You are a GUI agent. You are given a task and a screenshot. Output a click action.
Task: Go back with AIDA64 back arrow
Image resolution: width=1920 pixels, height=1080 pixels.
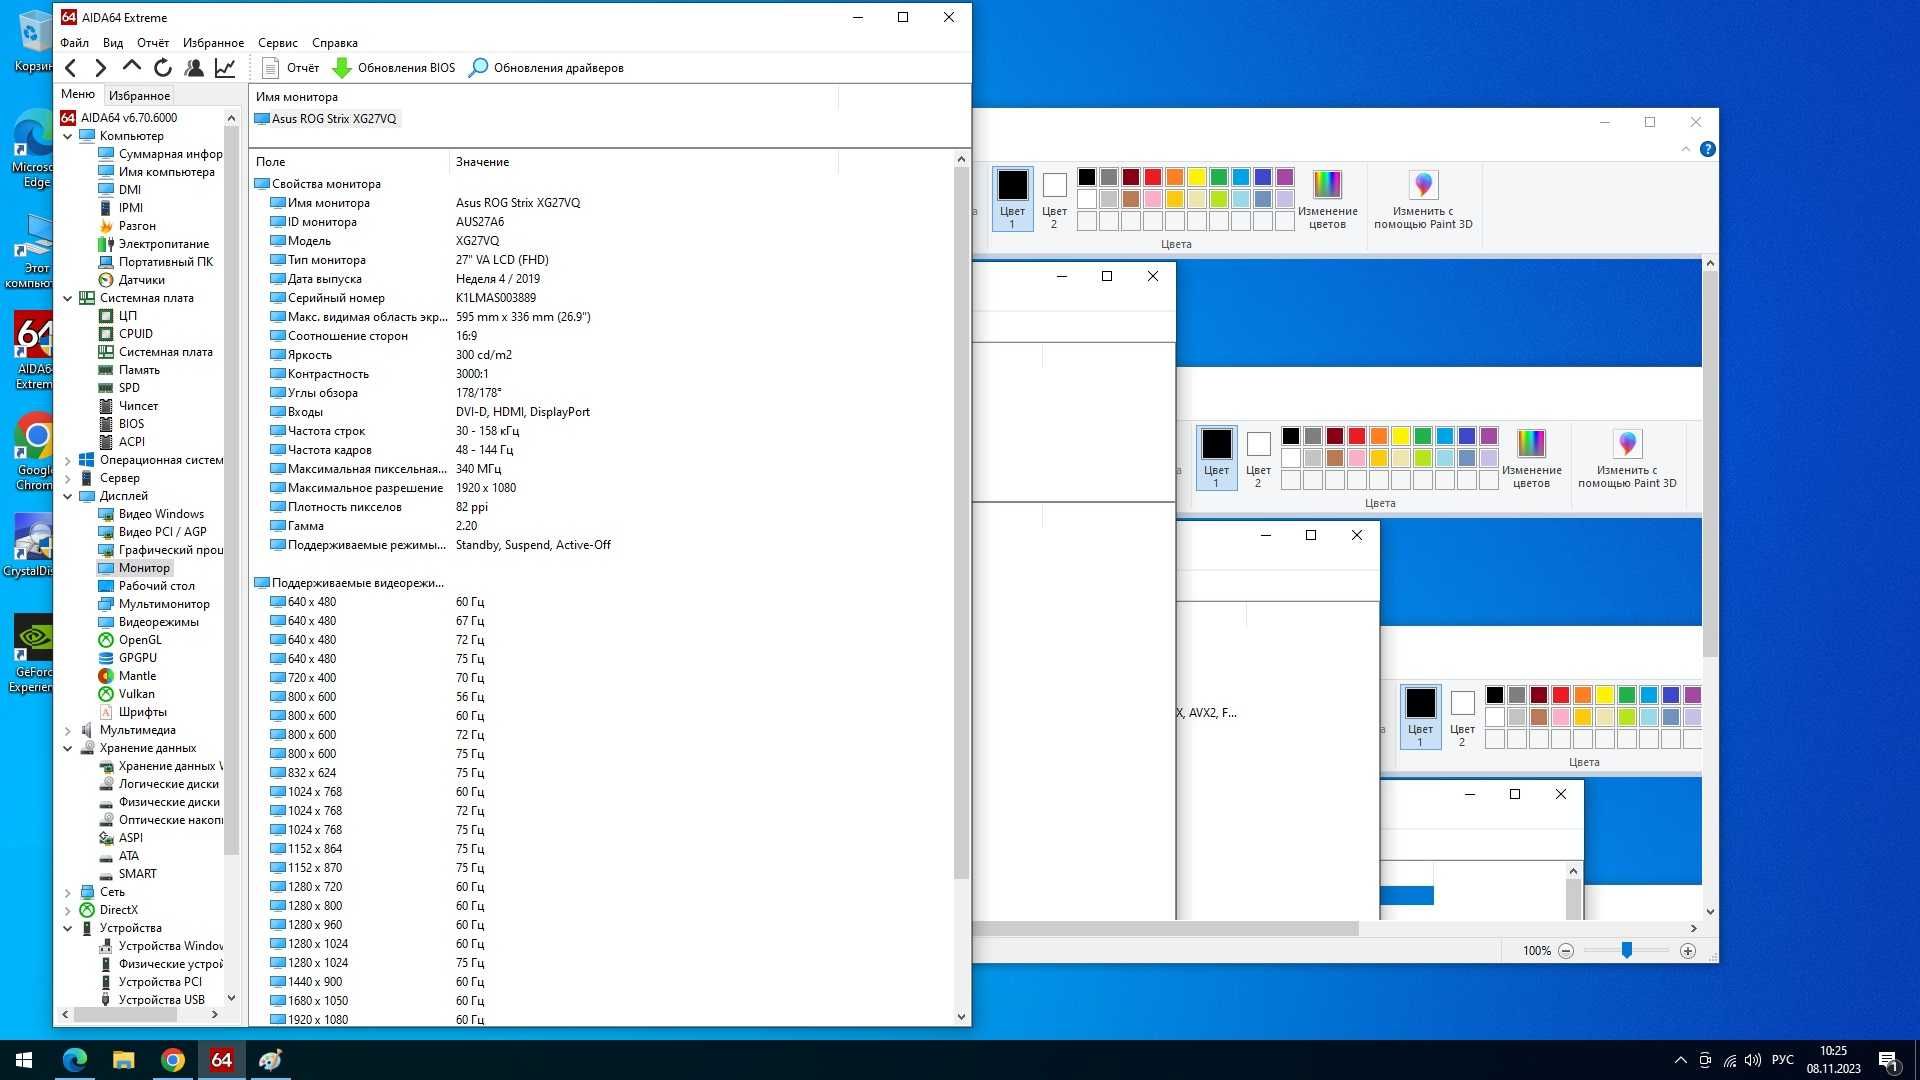[70, 68]
